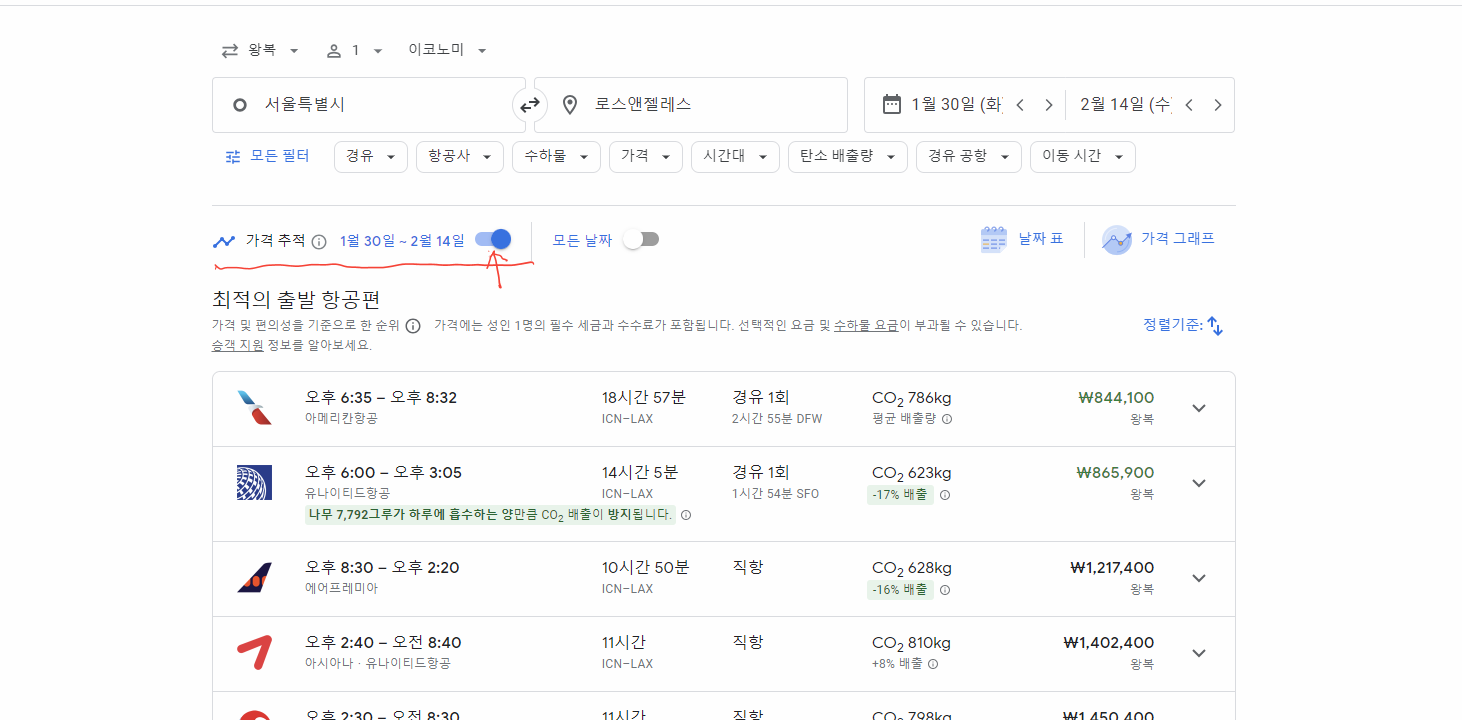
Task: Open the 탄소 배출량 emissions filter dropdown
Action: click(x=847, y=156)
